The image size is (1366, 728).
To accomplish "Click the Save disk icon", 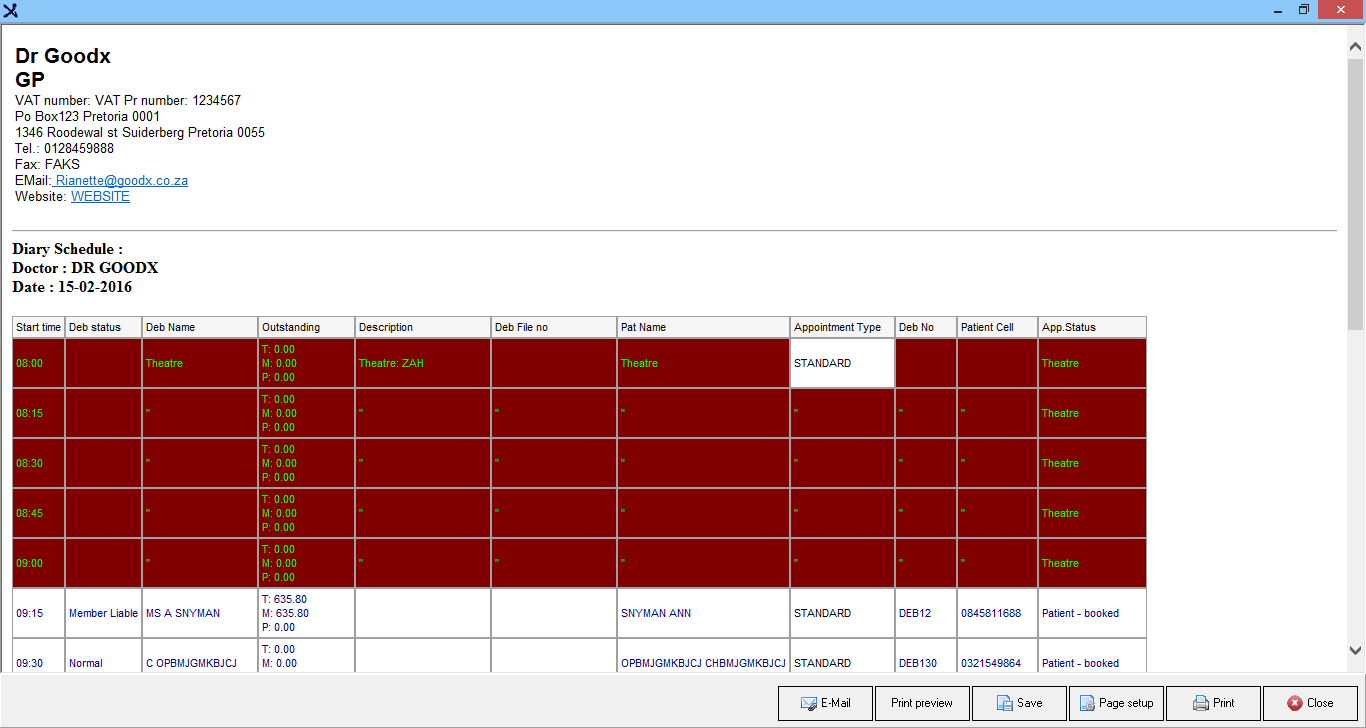I will tap(1004, 703).
